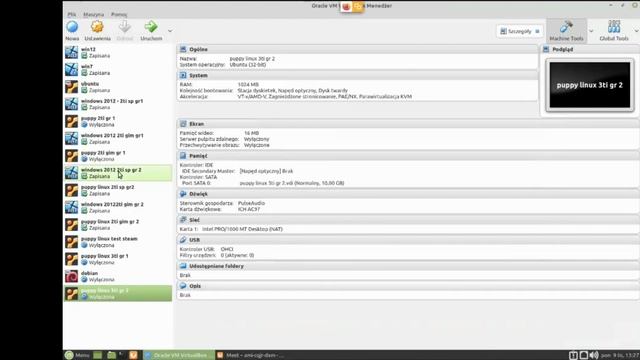Open the Machine Tools dropdown arrow
Screen dimensions: 640x360
591,31
